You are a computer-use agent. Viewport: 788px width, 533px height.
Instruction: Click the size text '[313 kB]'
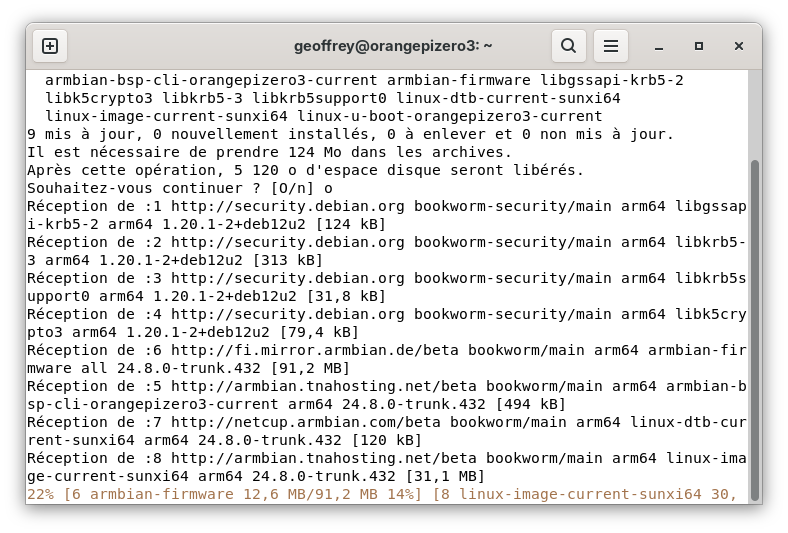(287, 260)
